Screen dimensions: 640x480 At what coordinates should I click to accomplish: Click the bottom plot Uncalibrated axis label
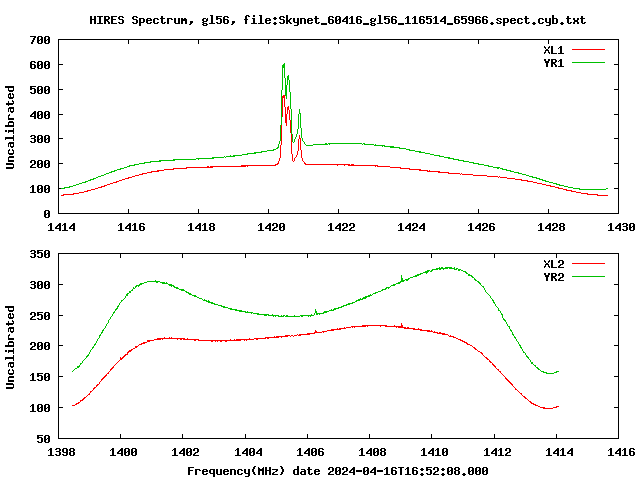(x=10, y=347)
